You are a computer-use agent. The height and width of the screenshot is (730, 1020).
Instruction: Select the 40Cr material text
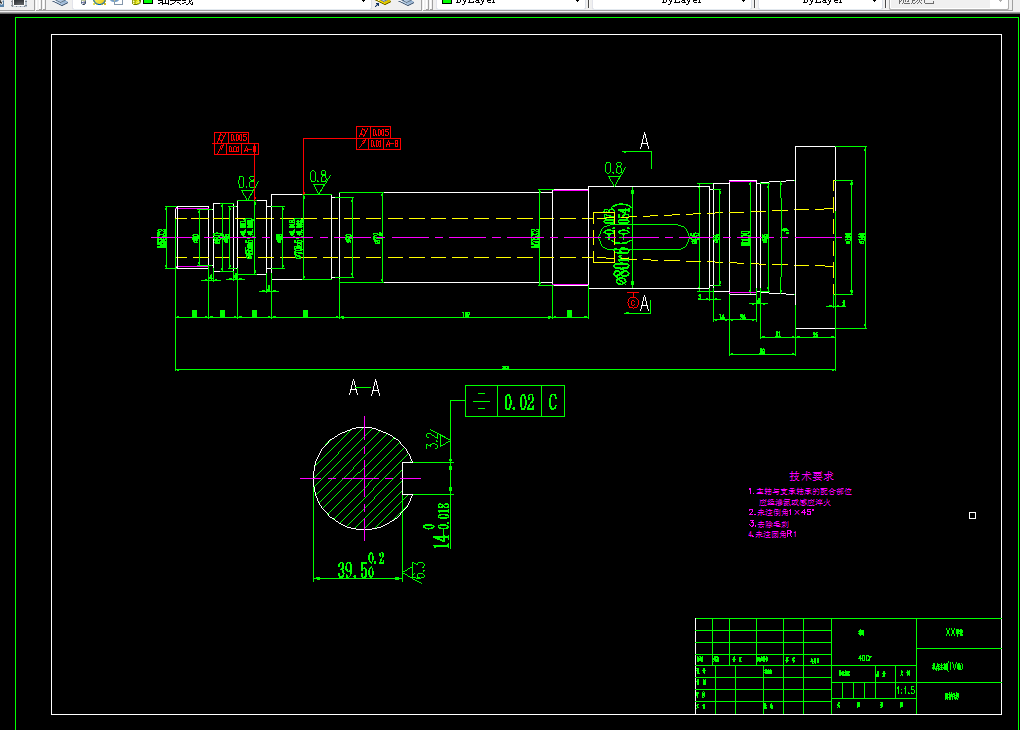coord(865,658)
